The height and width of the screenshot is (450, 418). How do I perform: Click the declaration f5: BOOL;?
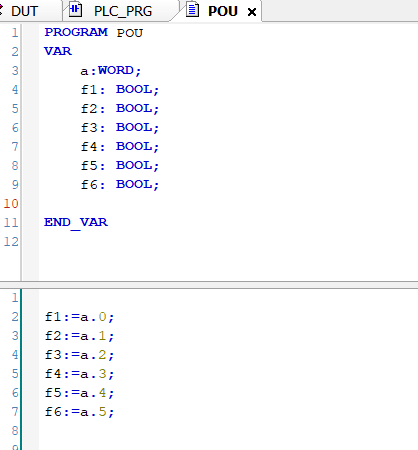(120, 165)
